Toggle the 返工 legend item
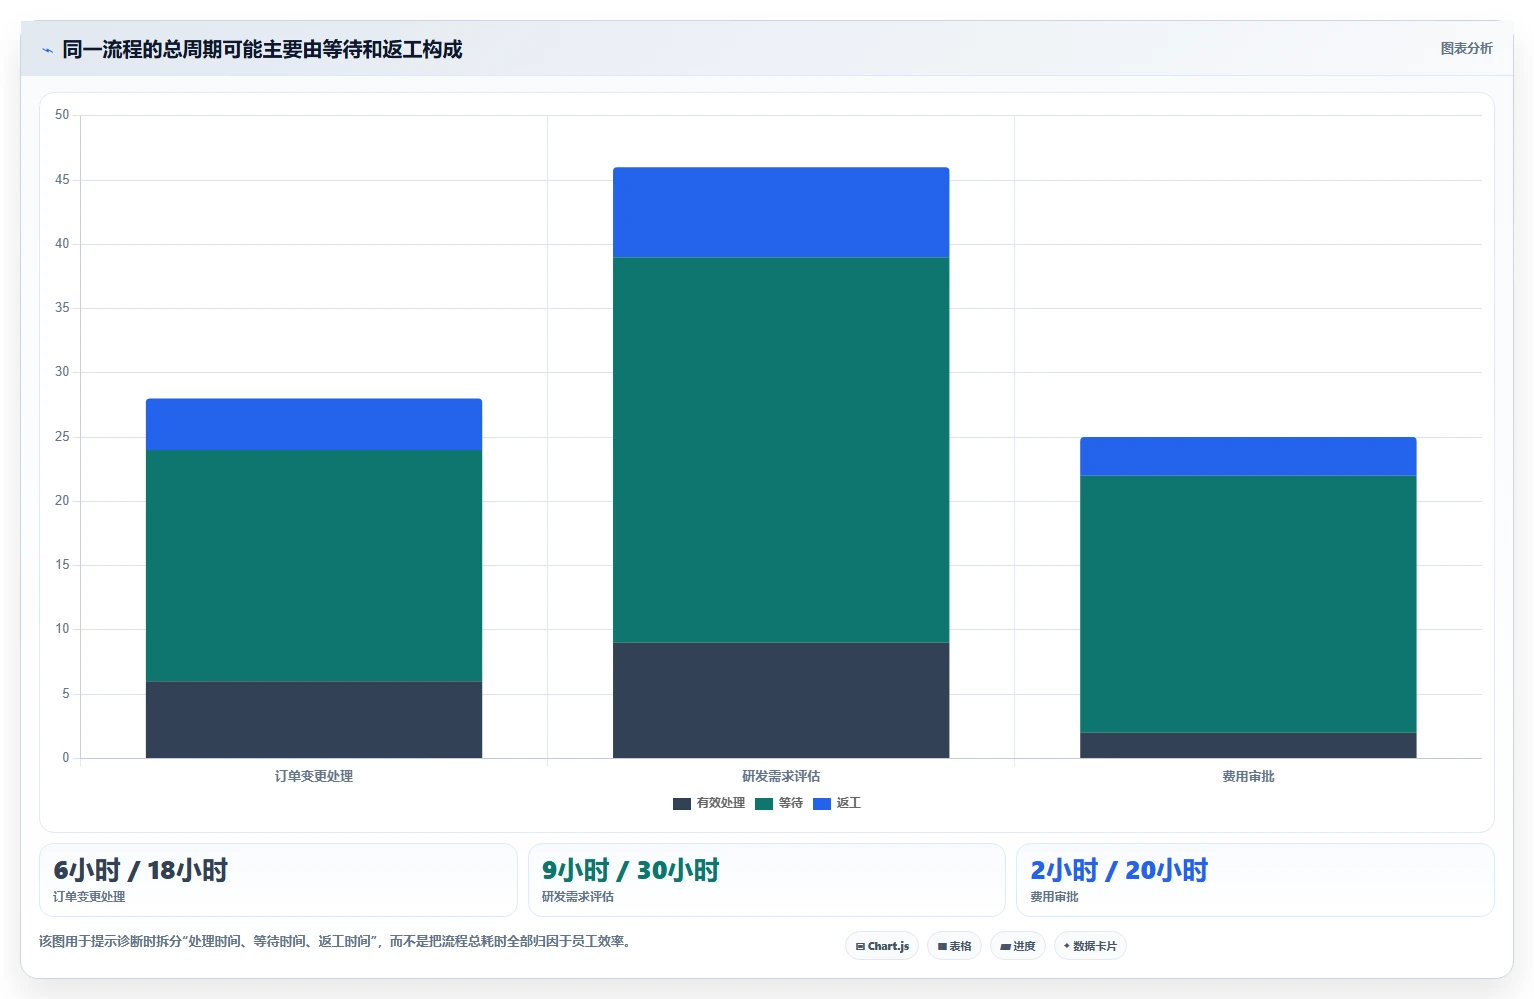Image resolution: width=1534 pixels, height=999 pixels. 837,803
